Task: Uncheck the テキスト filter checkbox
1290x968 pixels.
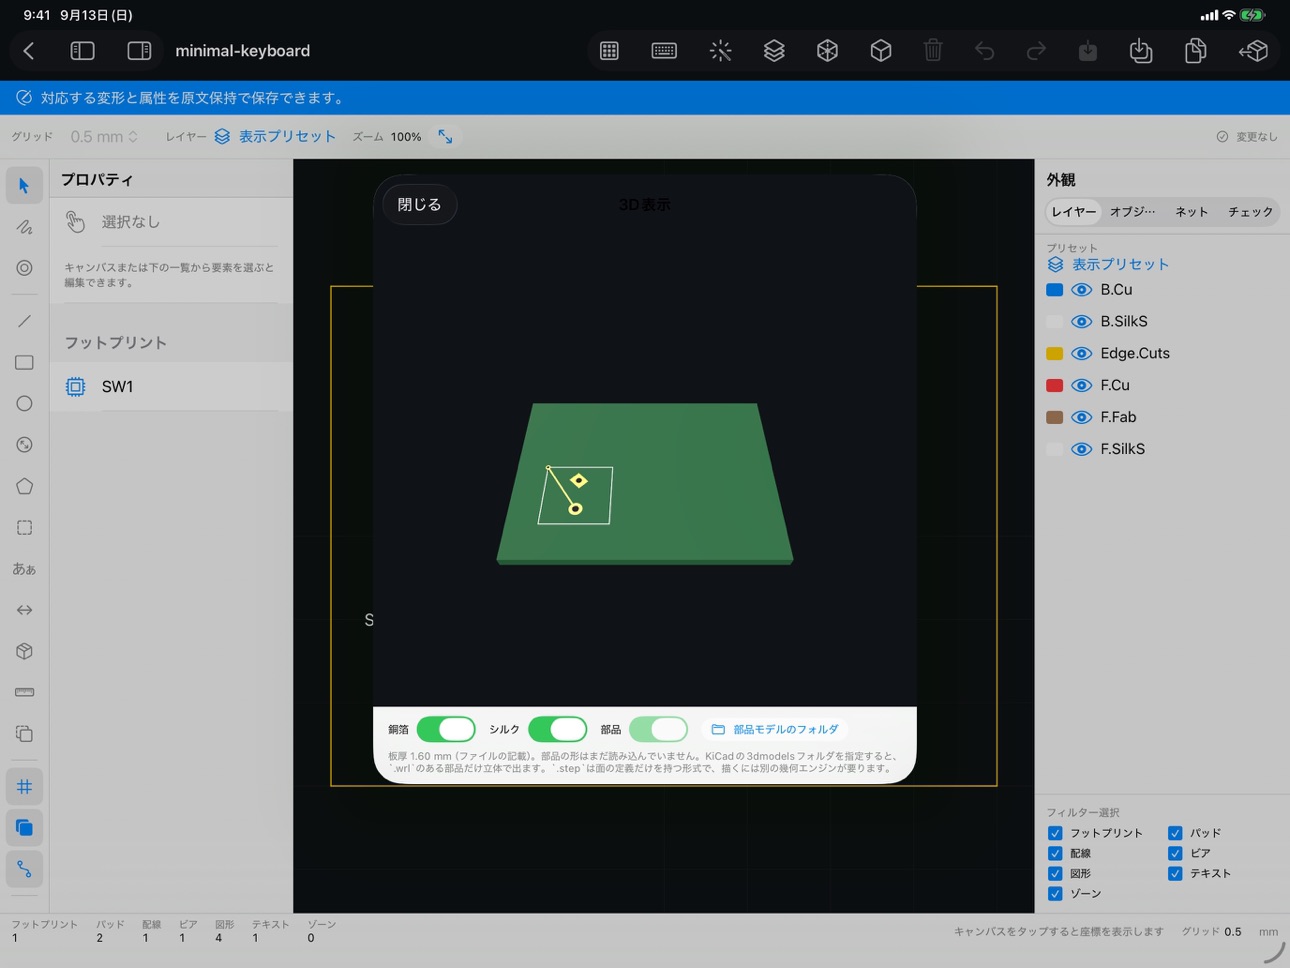Action: [x=1175, y=873]
